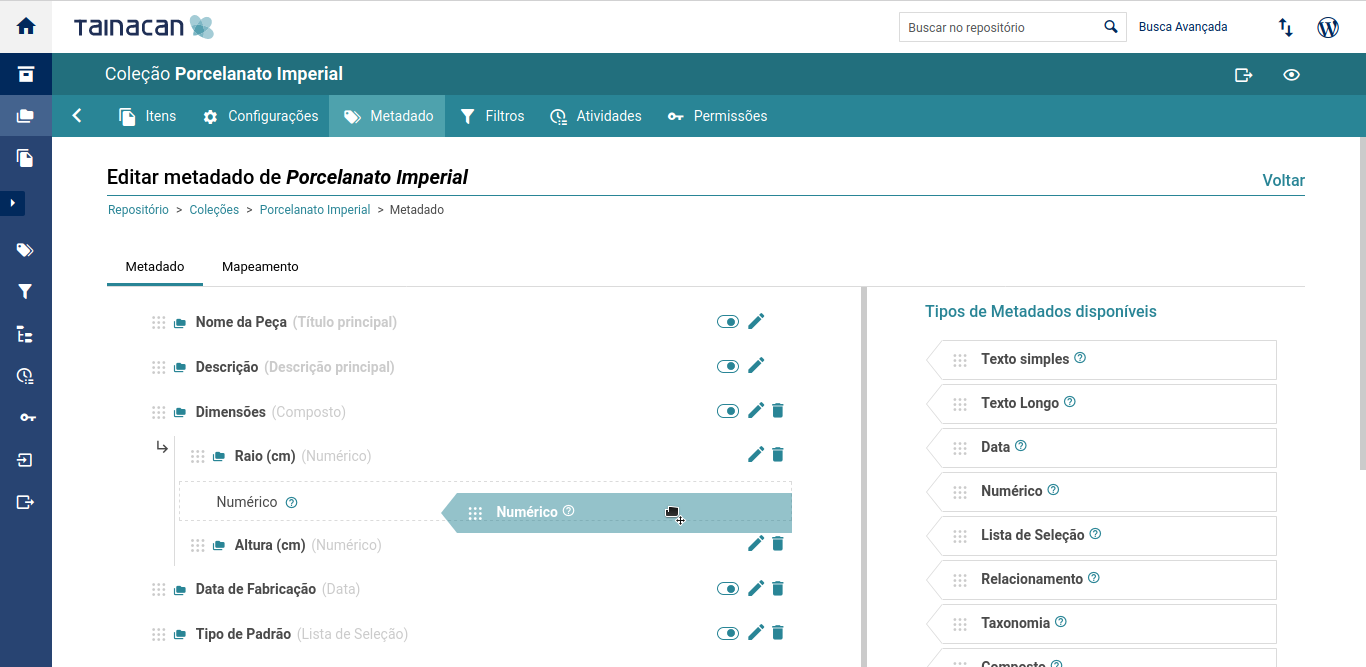This screenshot has width=1366, height=667.
Task: Open the processes up-down arrows icon
Action: (1286, 27)
